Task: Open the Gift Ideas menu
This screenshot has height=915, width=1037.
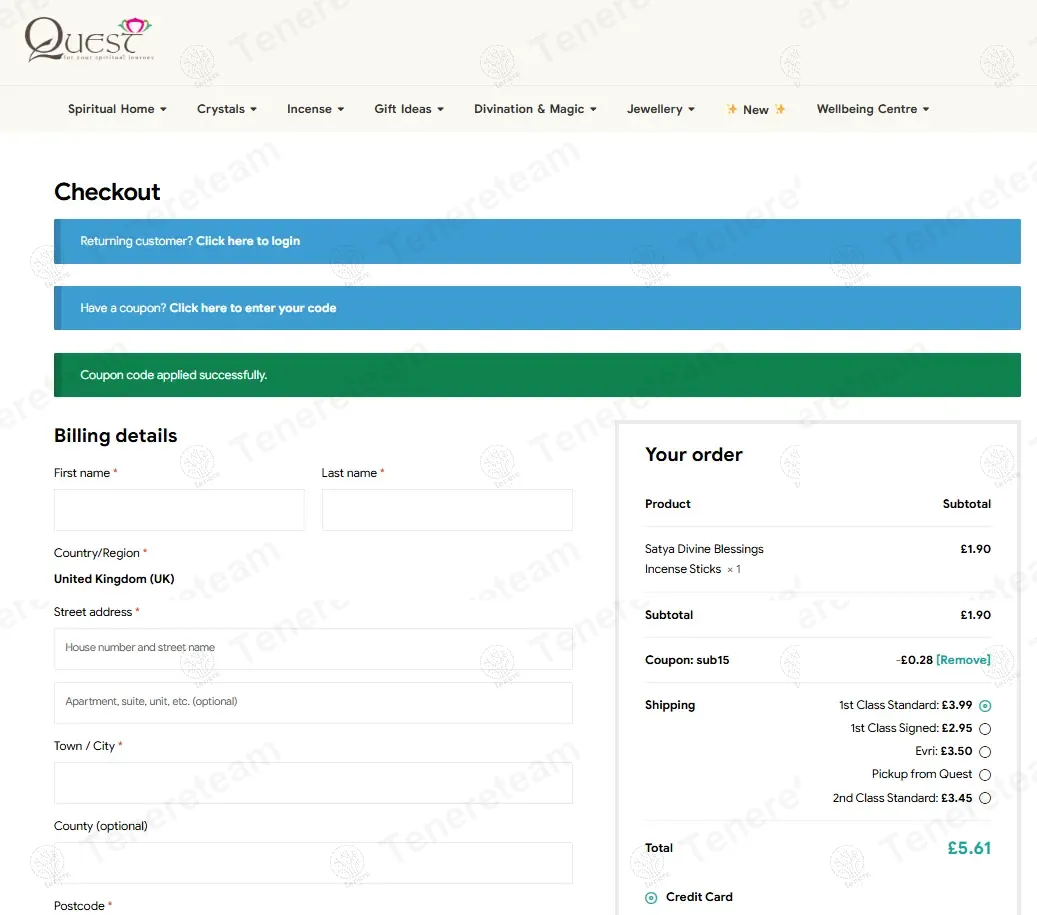Action: (409, 109)
